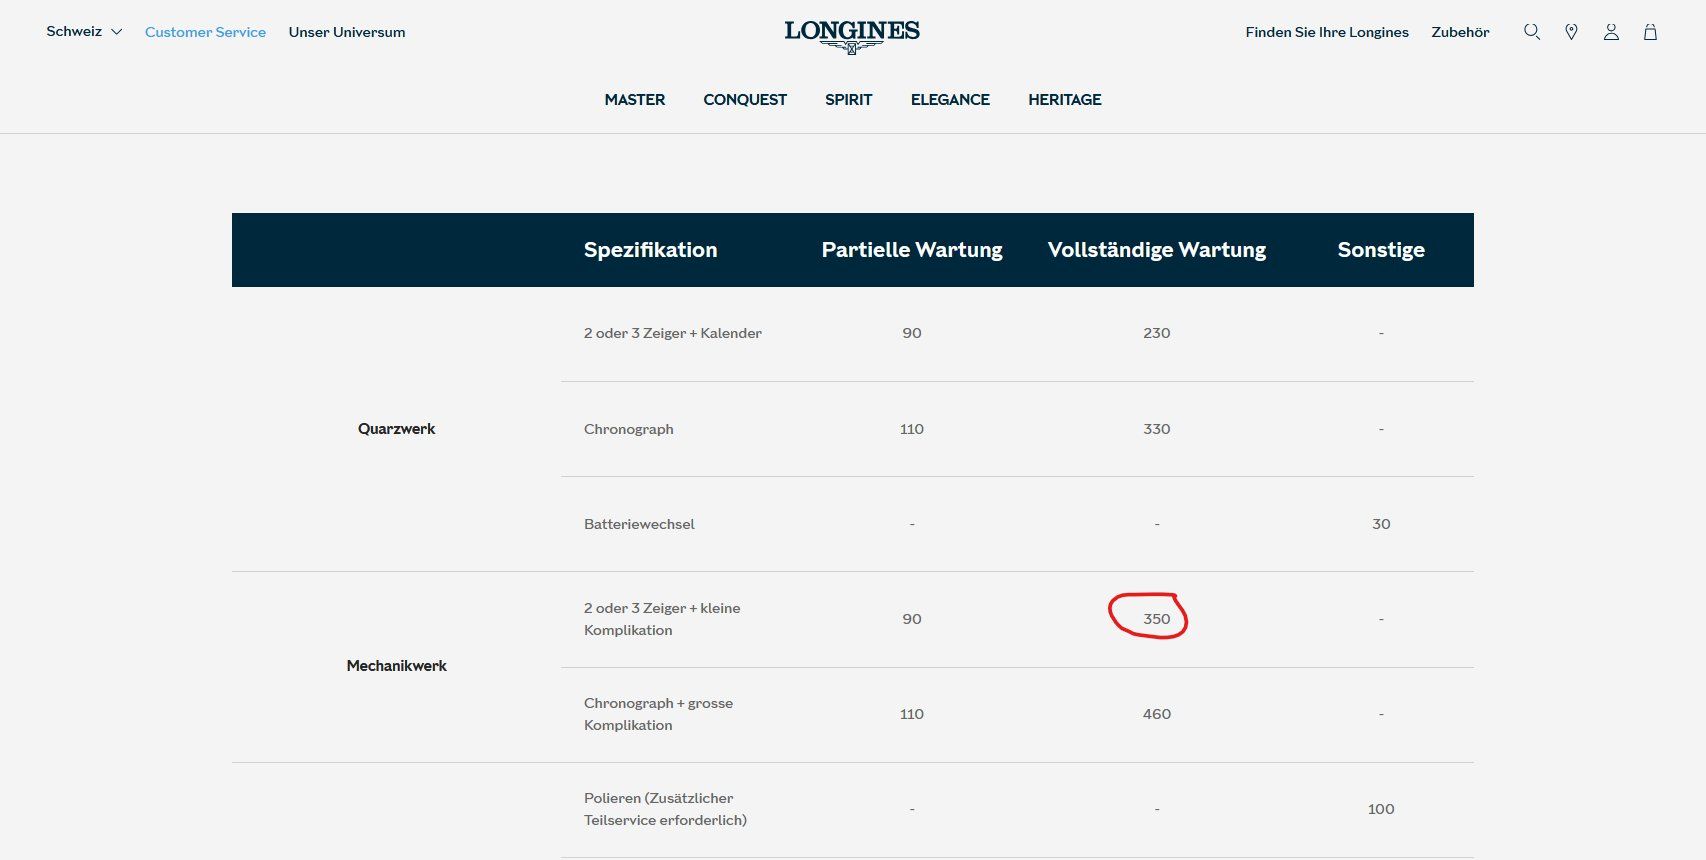Click the value 330
The image size is (1706, 860).
(x=1157, y=429)
